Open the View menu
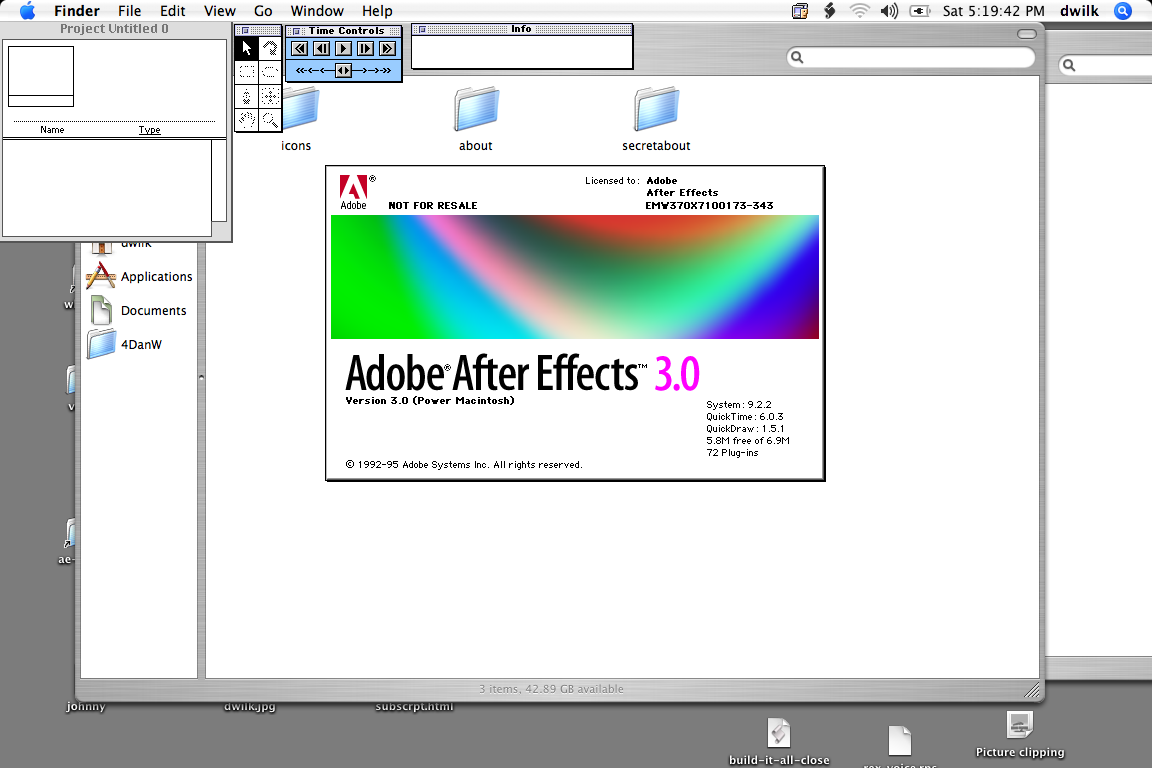 [x=220, y=11]
